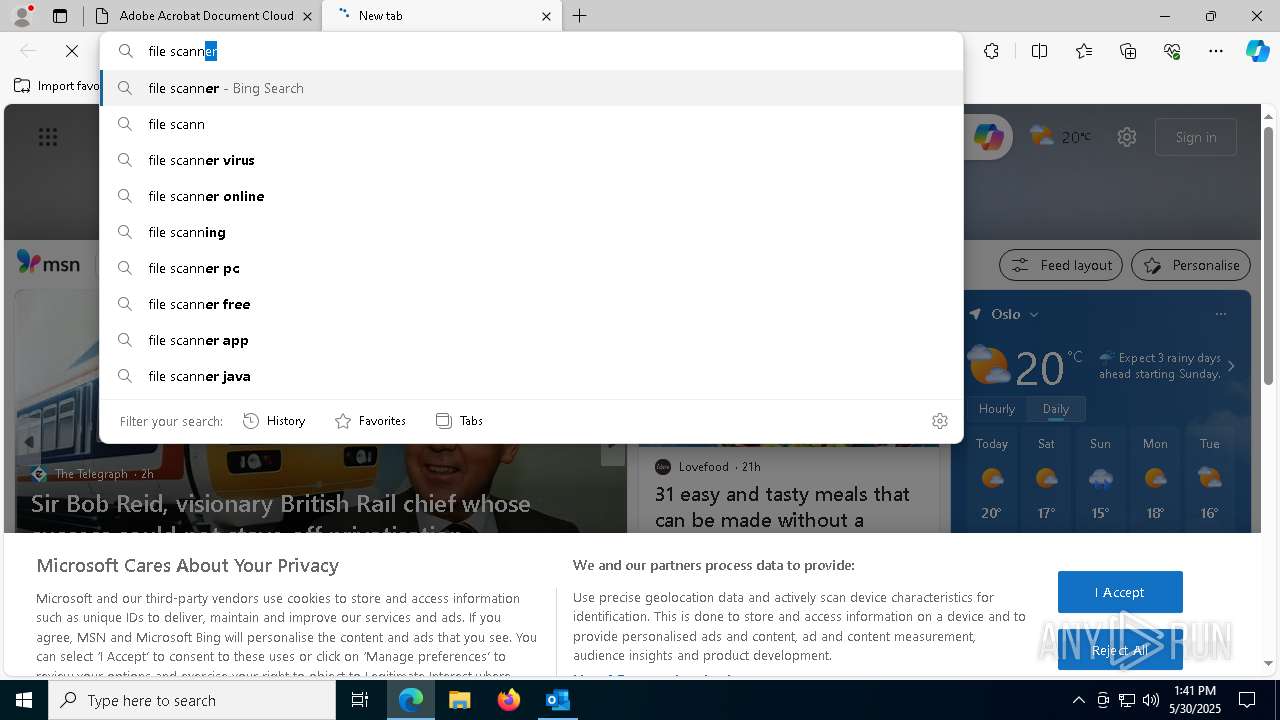Open search suggestion settings gear
The height and width of the screenshot is (720, 1280).
coord(939,421)
